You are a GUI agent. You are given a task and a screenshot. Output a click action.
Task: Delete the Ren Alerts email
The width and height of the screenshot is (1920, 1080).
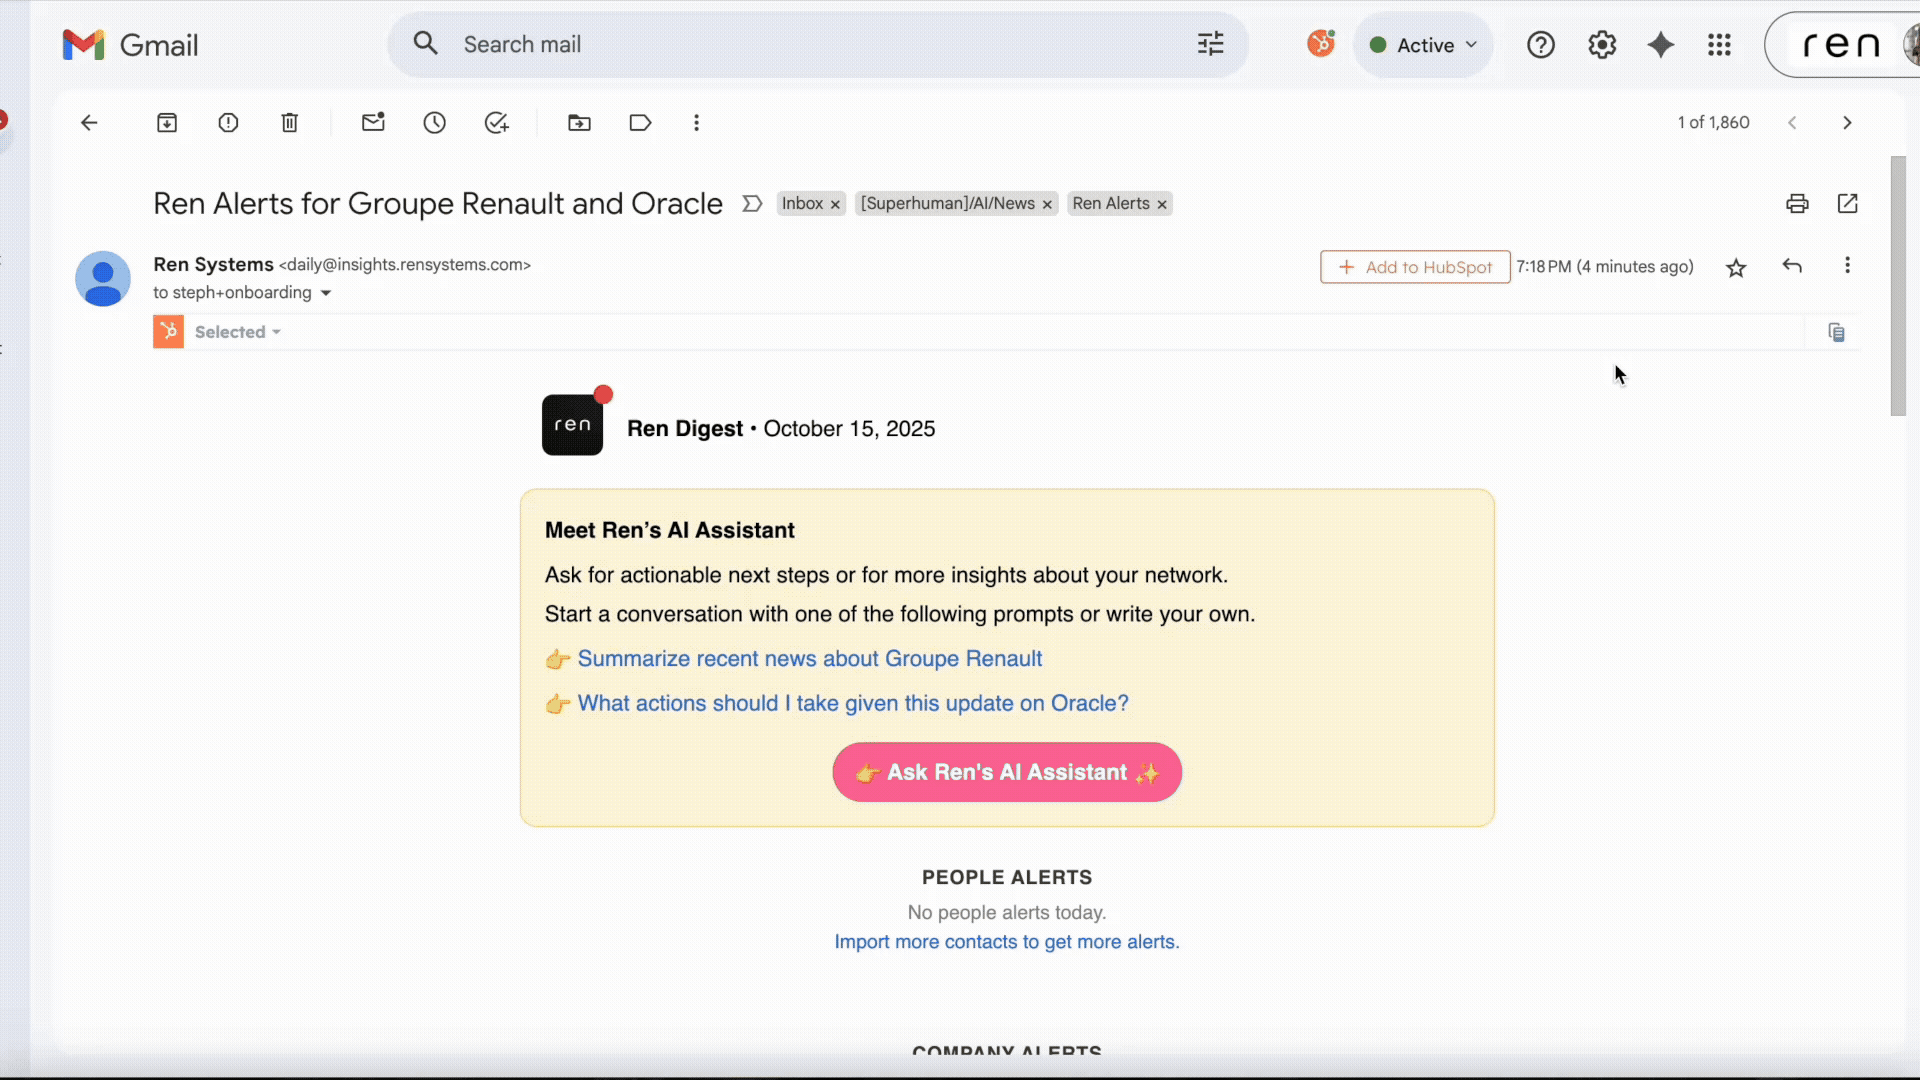pos(290,122)
